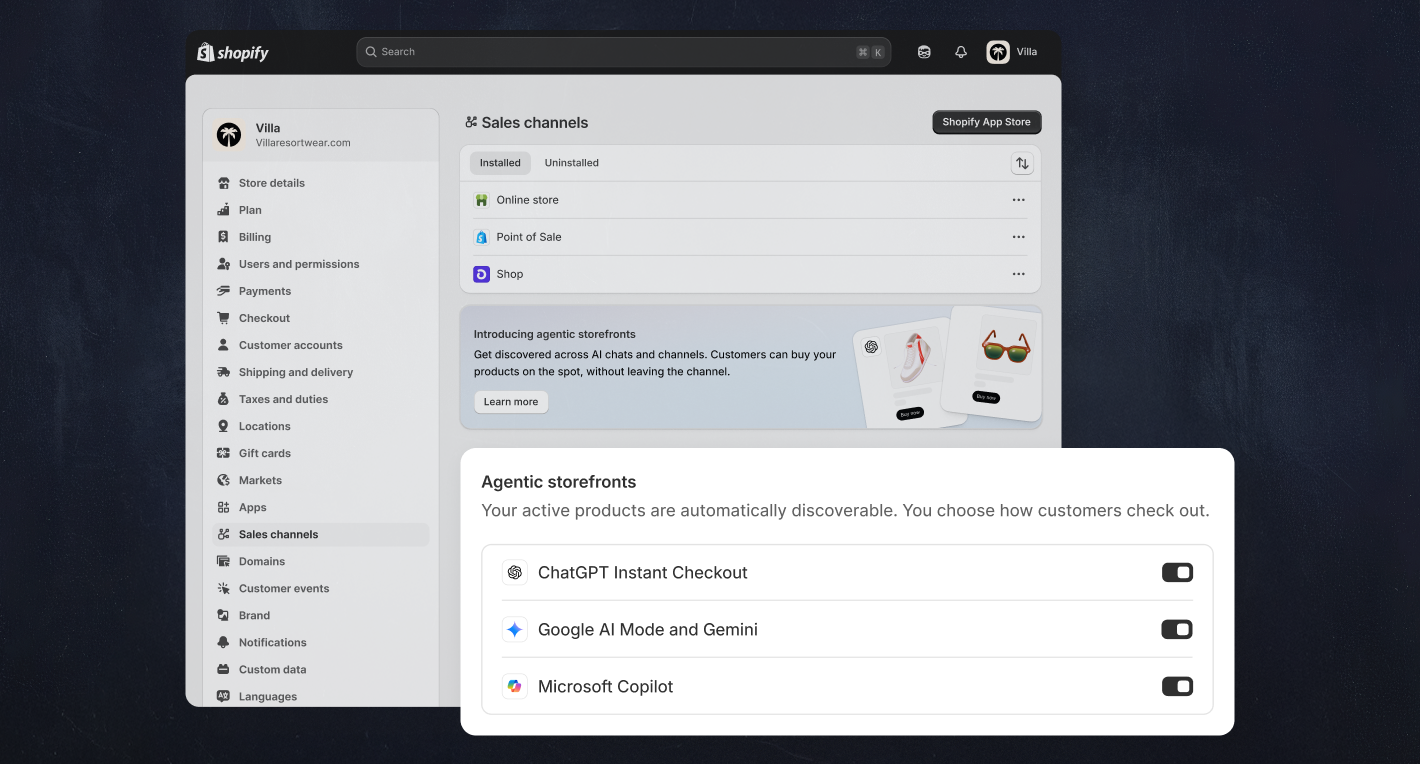
Task: Open the Shop channel options menu
Action: tap(1018, 273)
